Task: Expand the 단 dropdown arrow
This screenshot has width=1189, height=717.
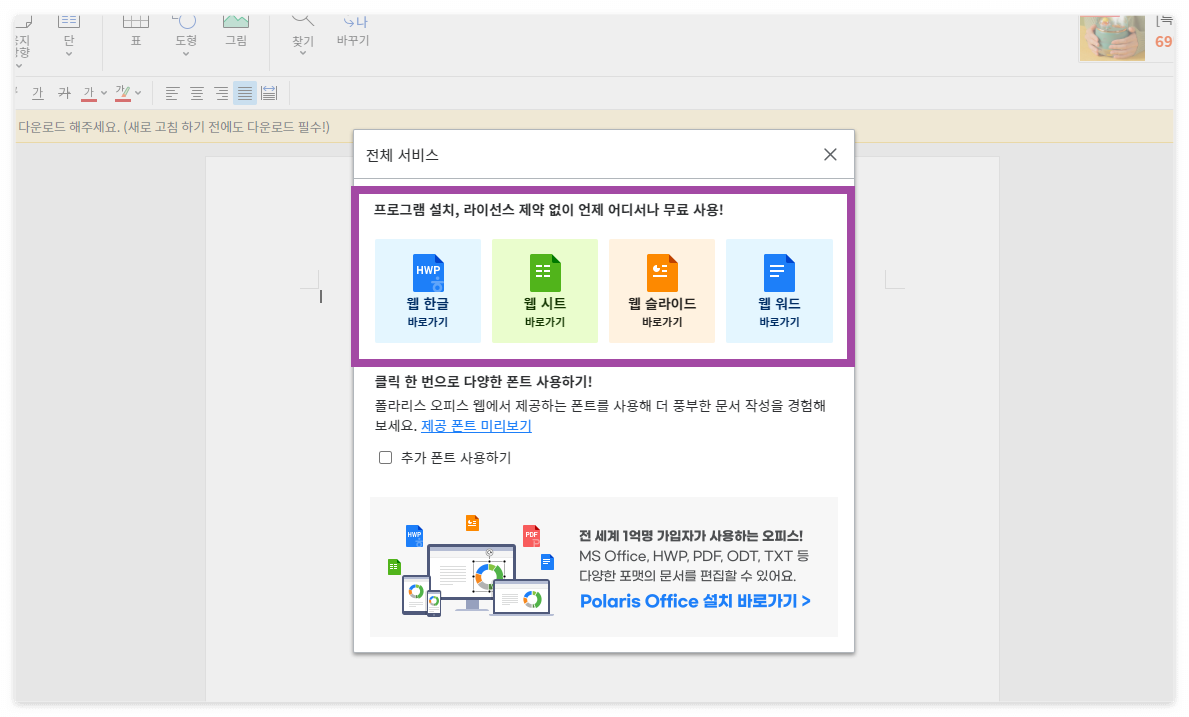Action: click(x=69, y=54)
